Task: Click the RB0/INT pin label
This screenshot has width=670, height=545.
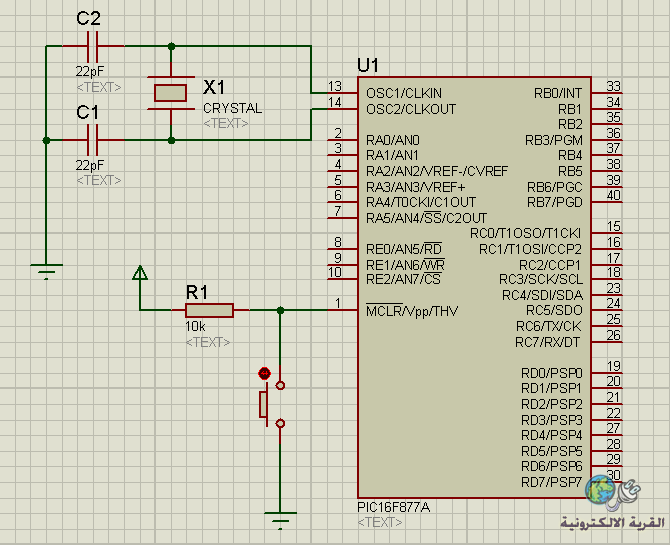Action: (558, 93)
